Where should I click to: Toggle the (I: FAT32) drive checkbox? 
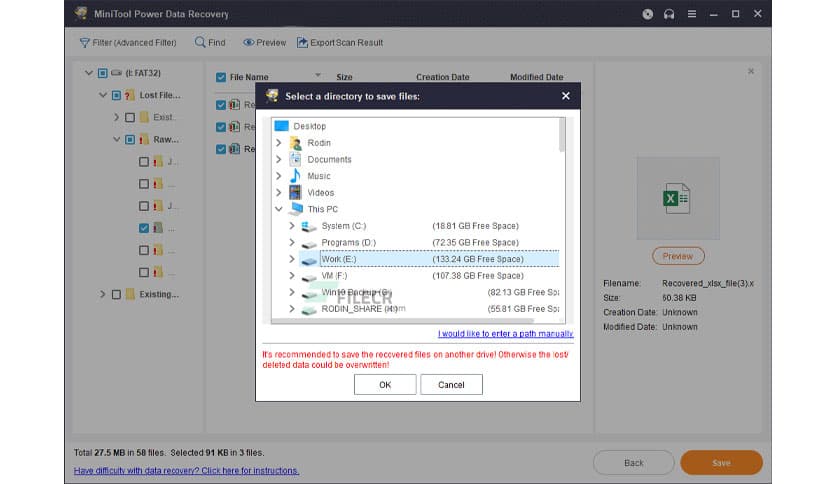[x=102, y=73]
